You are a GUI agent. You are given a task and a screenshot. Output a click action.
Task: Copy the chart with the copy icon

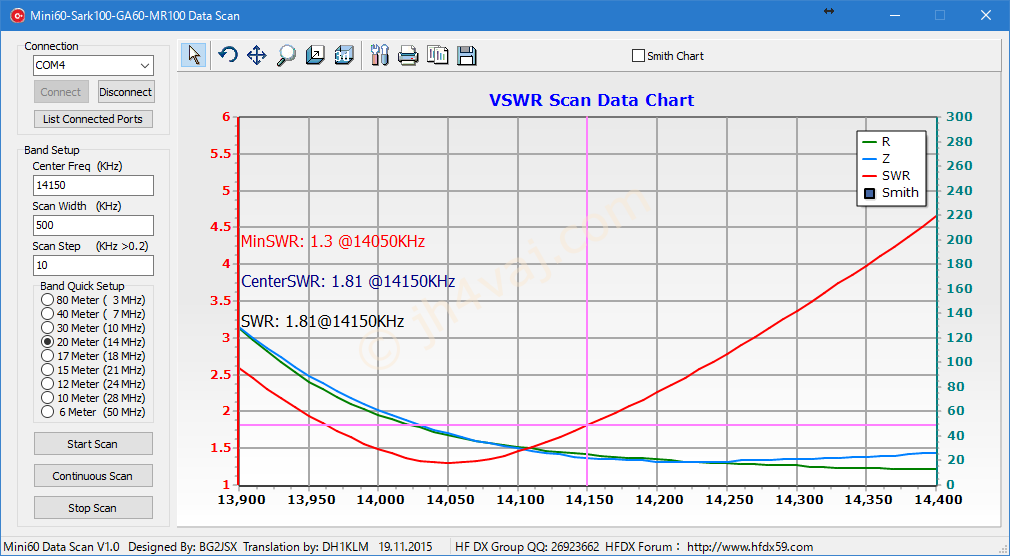click(437, 55)
